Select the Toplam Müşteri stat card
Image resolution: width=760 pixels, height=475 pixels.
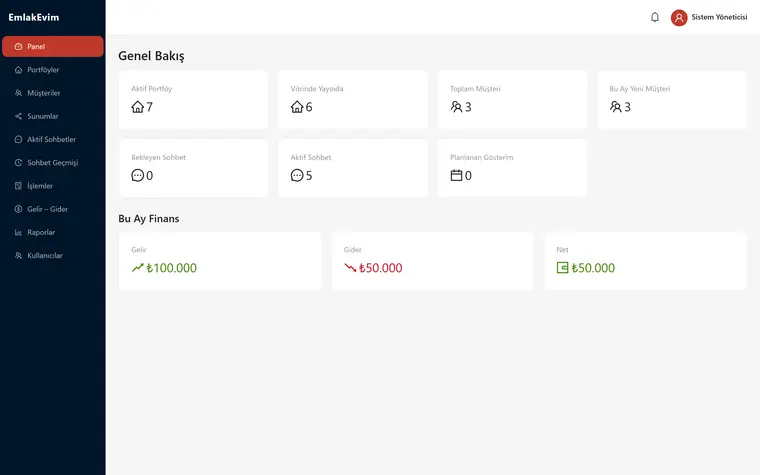tap(512, 100)
